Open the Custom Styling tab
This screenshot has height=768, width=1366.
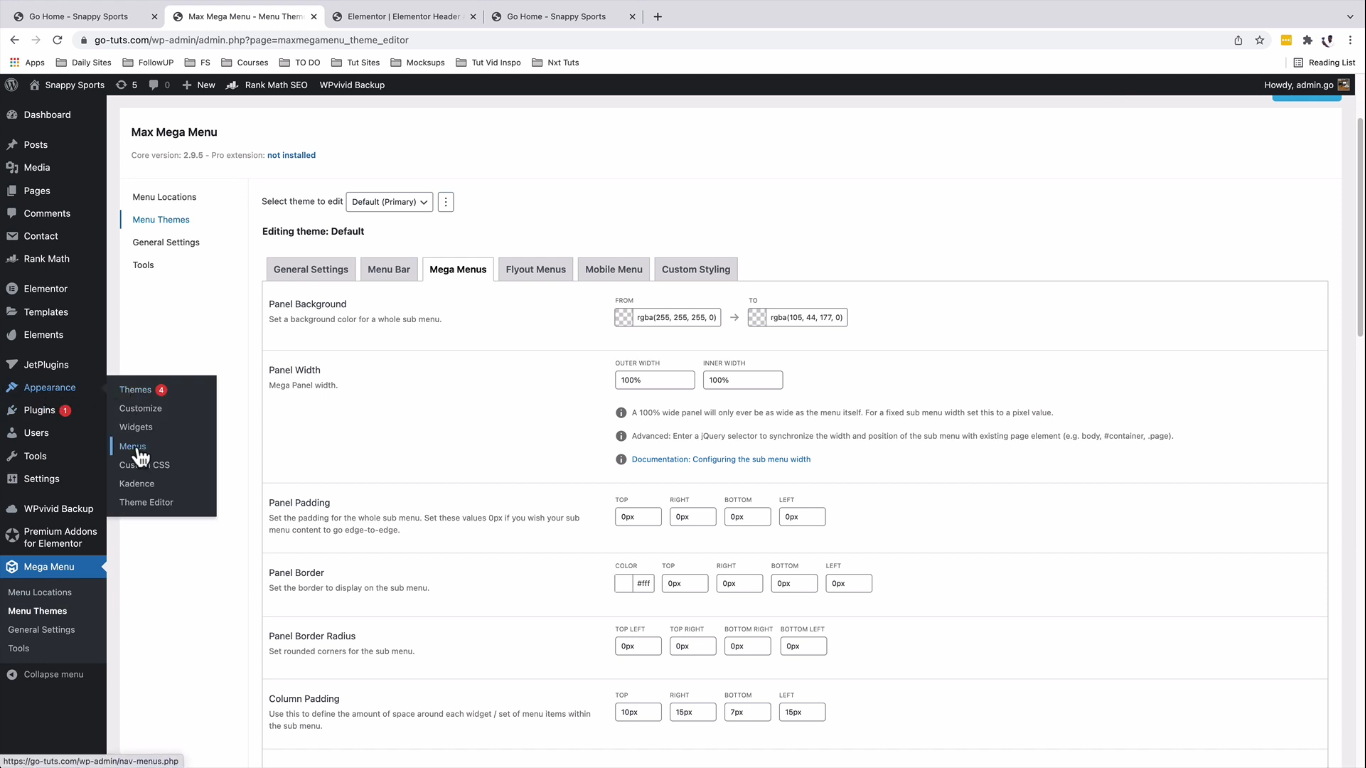[x=696, y=269]
